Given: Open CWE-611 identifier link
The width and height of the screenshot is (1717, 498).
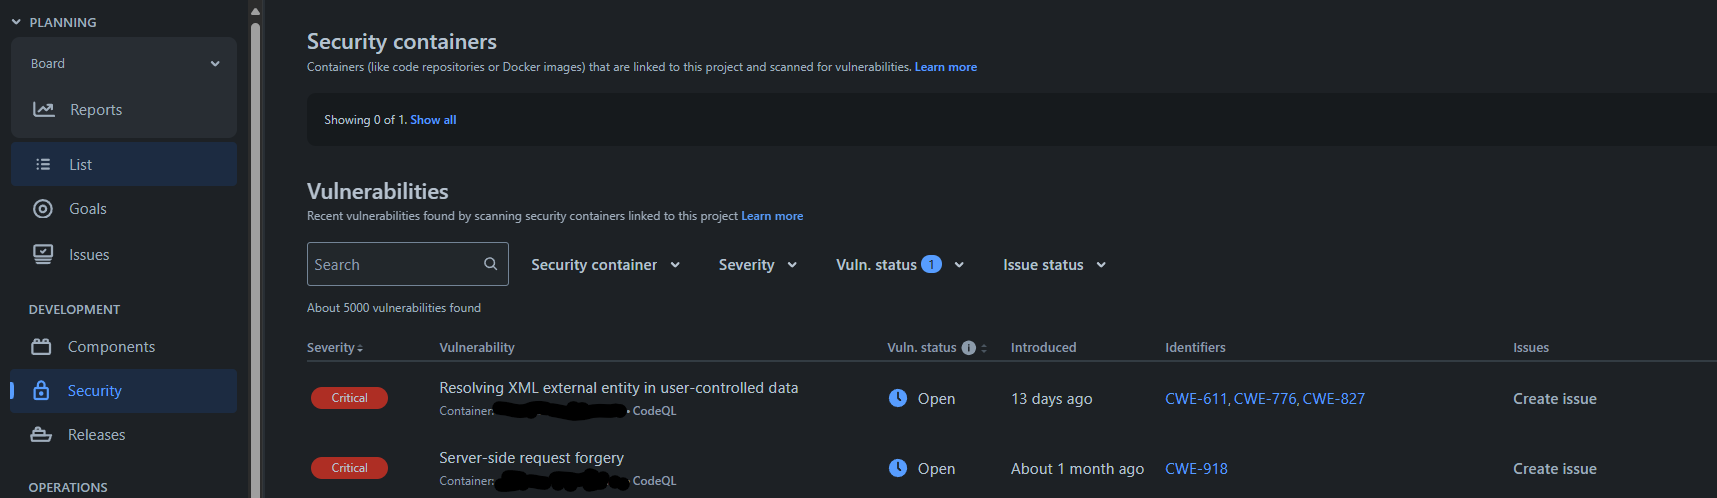Looking at the screenshot, I should click(x=1196, y=399).
